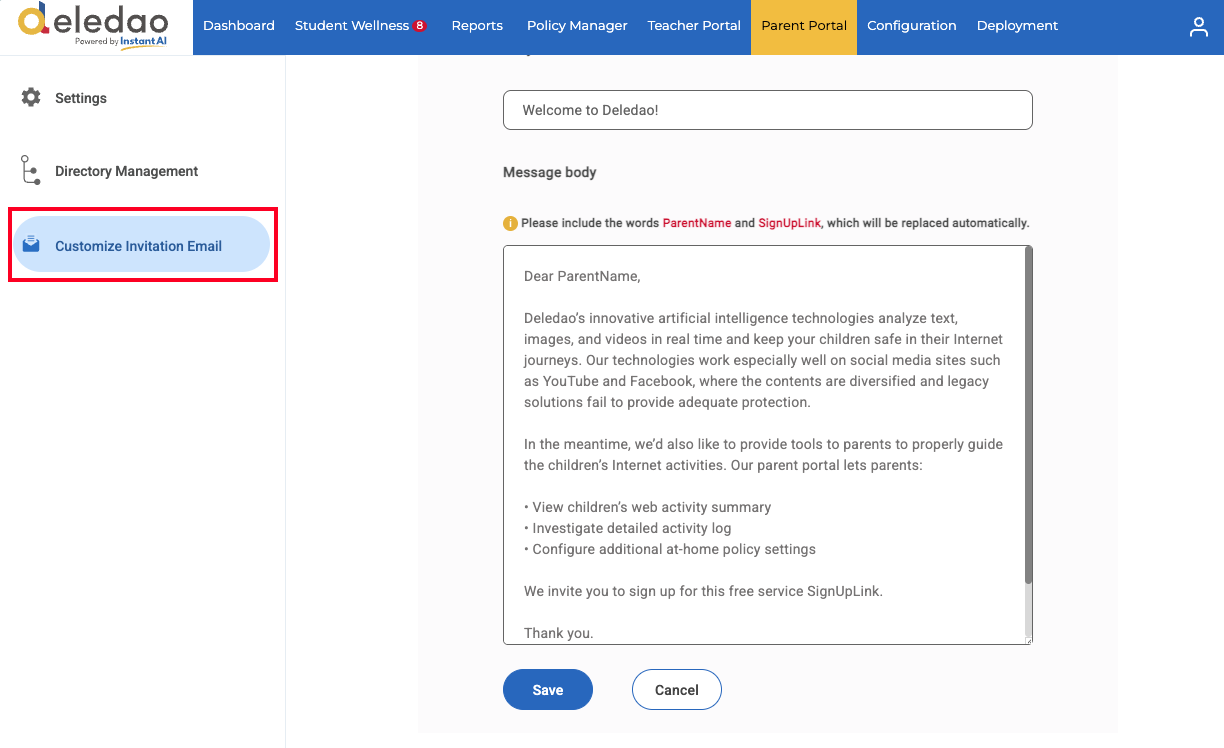Click the red 'ParentName' keyword in hint

697,223
